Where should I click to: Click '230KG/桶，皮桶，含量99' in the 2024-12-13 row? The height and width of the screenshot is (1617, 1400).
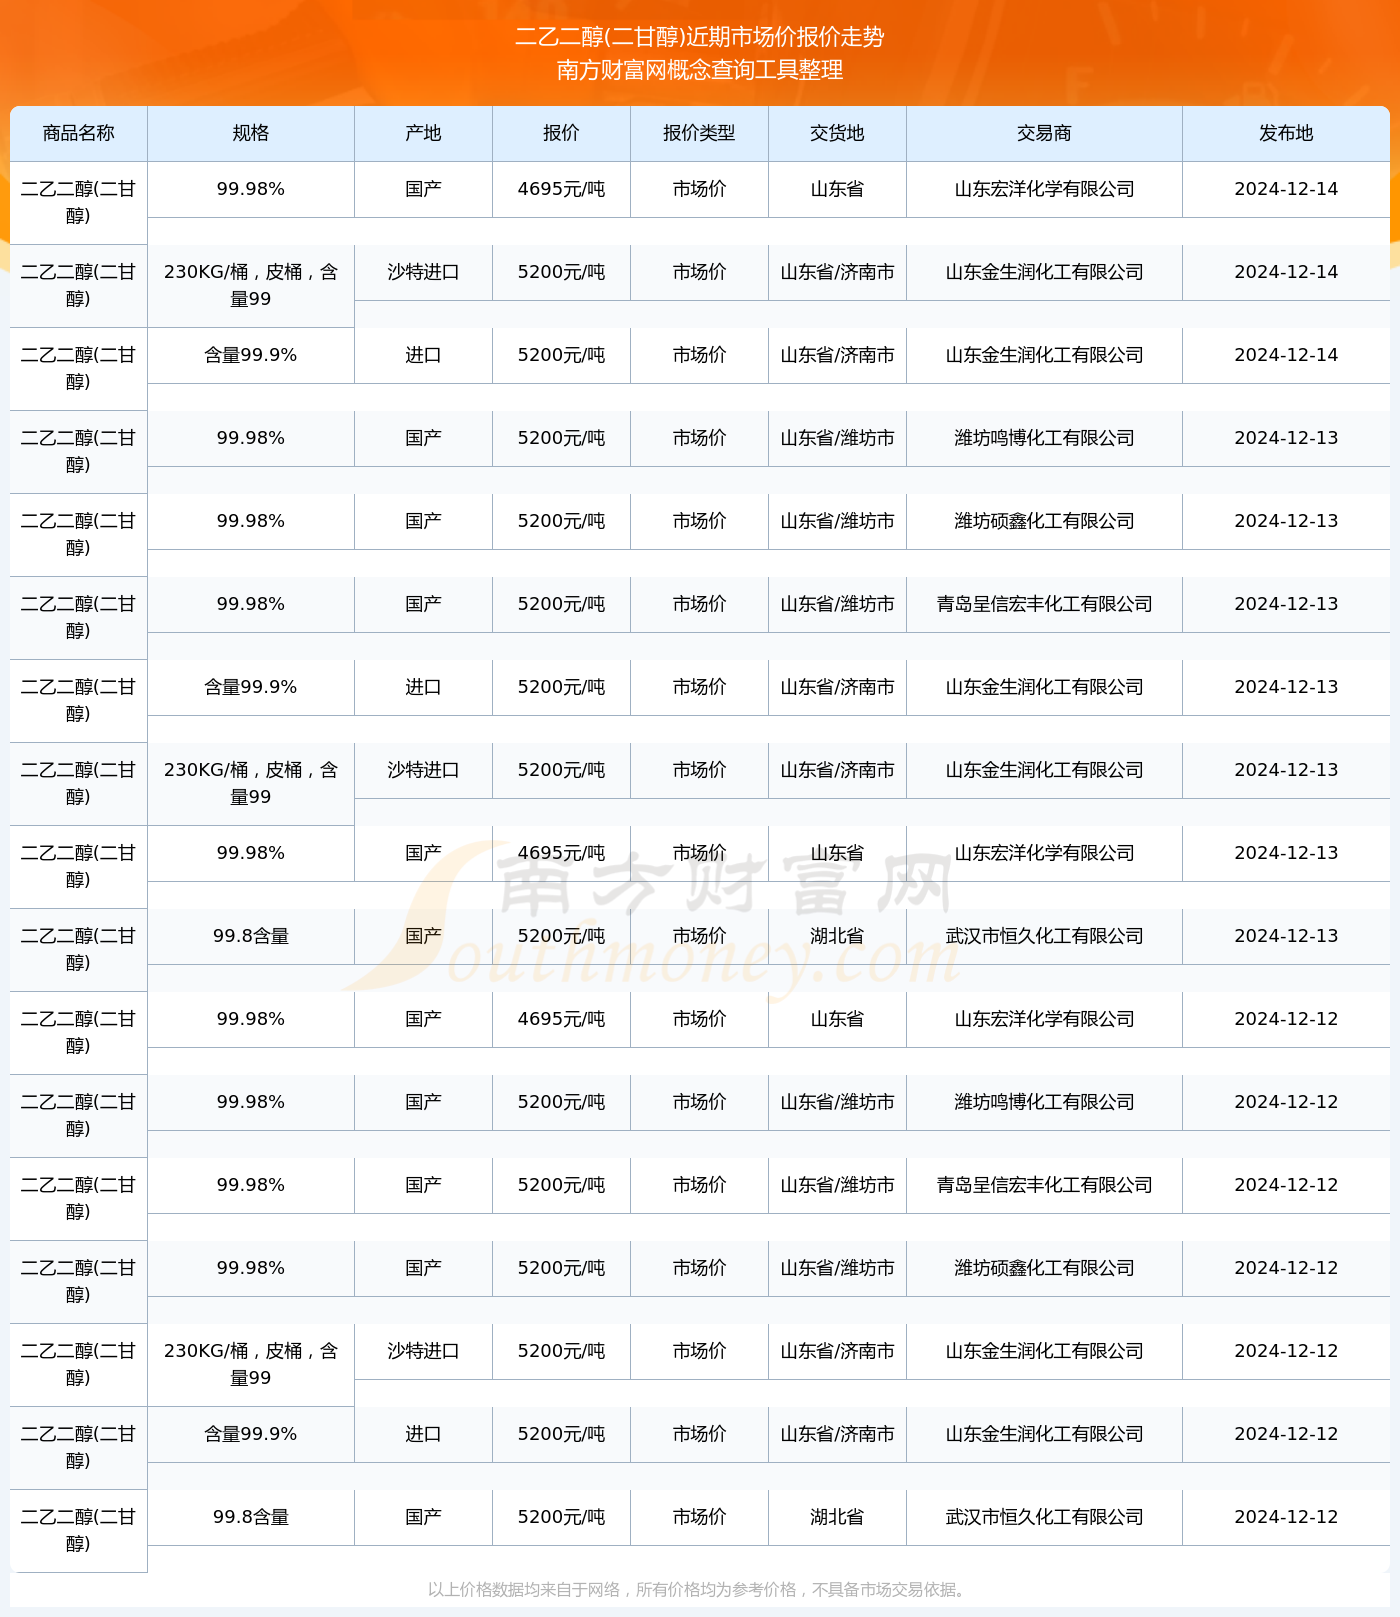click(x=251, y=783)
